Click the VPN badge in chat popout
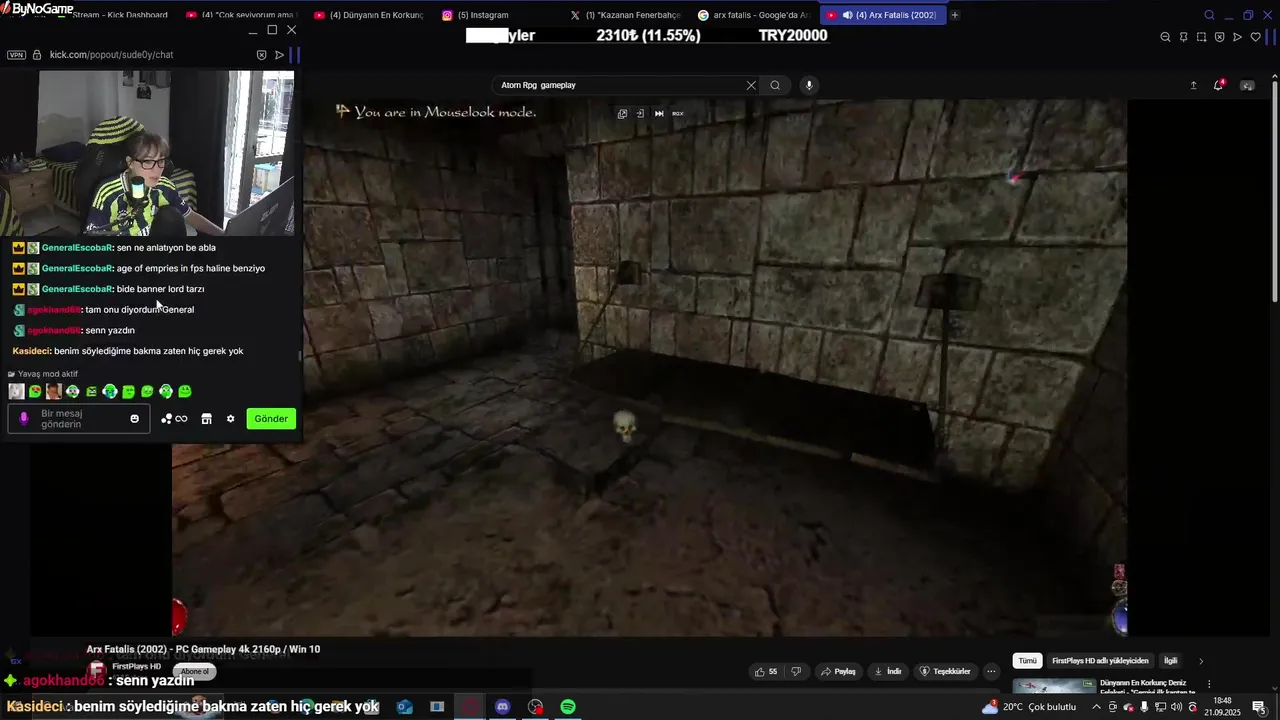Screen dimensions: 1280x720 16,55
